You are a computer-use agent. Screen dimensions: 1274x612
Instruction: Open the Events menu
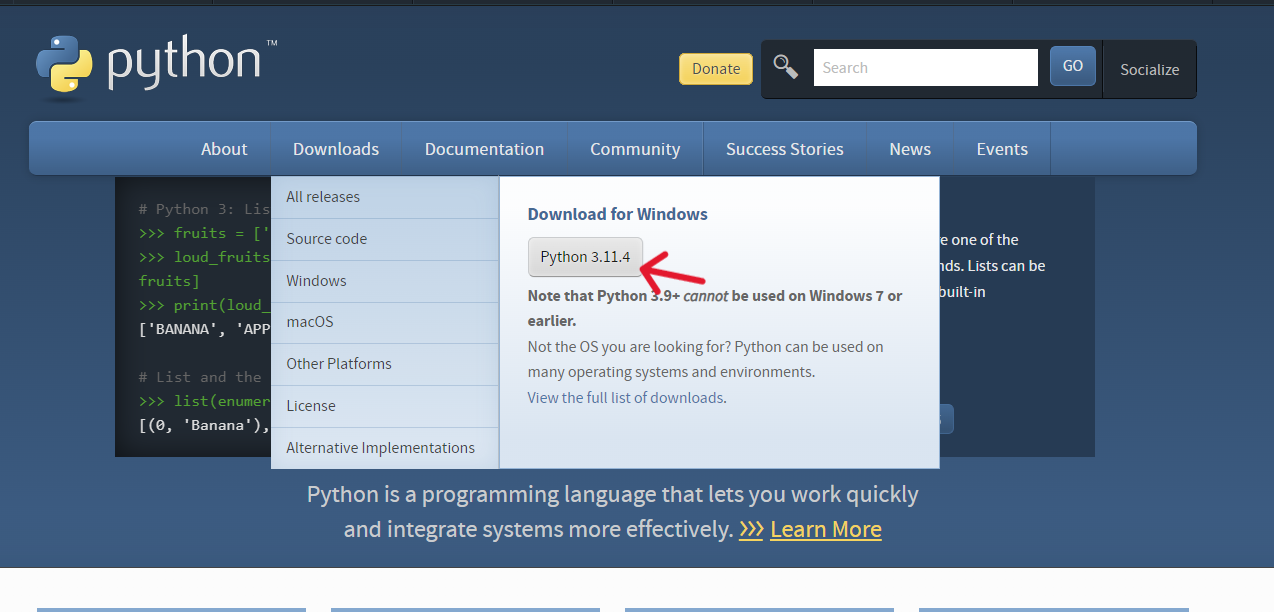[1002, 149]
